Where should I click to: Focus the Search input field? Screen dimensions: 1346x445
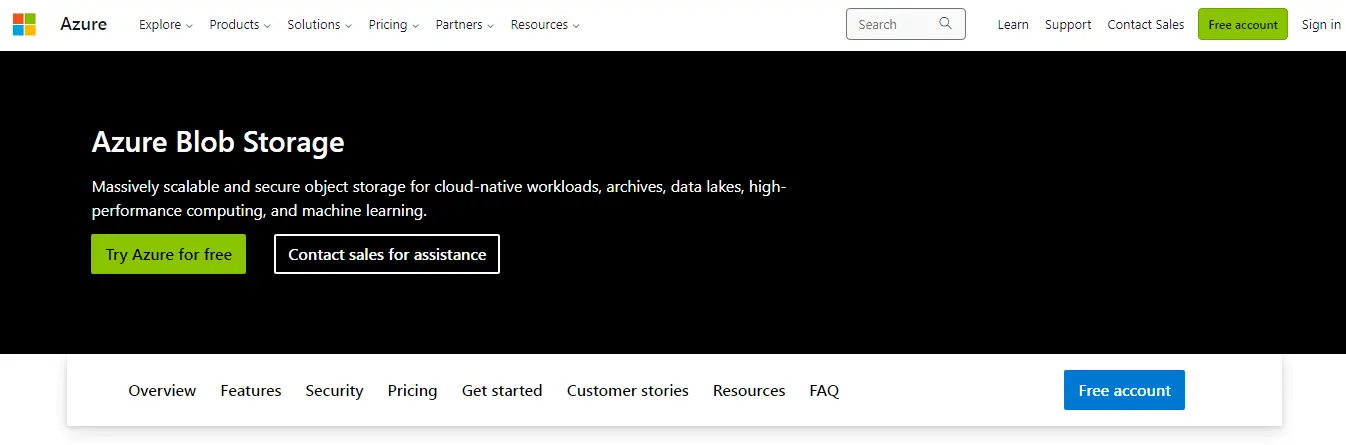click(905, 24)
